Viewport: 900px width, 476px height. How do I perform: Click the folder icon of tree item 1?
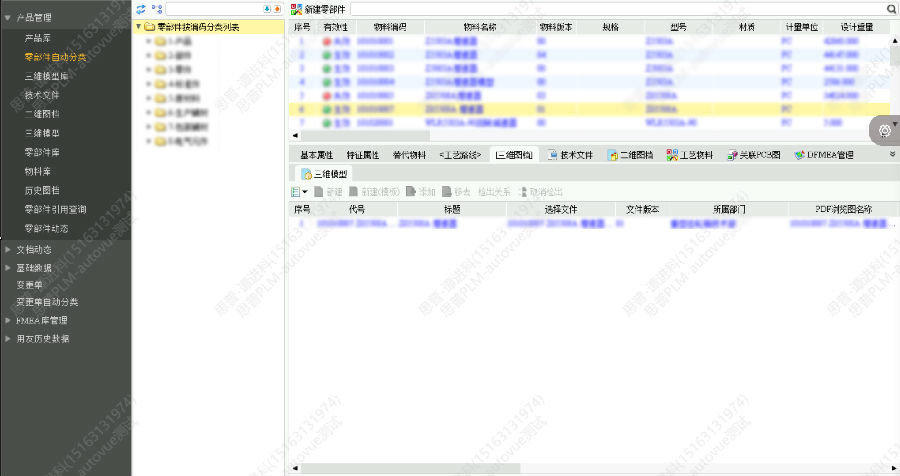[161, 41]
